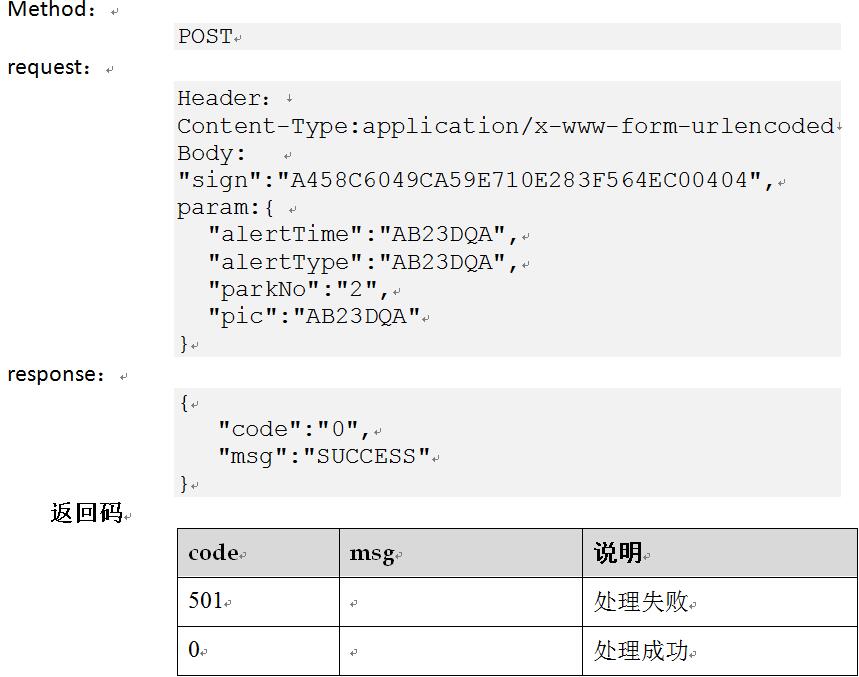Click the empty msg cell beside 501
This screenshot has width=859, height=677.
pos(460,602)
